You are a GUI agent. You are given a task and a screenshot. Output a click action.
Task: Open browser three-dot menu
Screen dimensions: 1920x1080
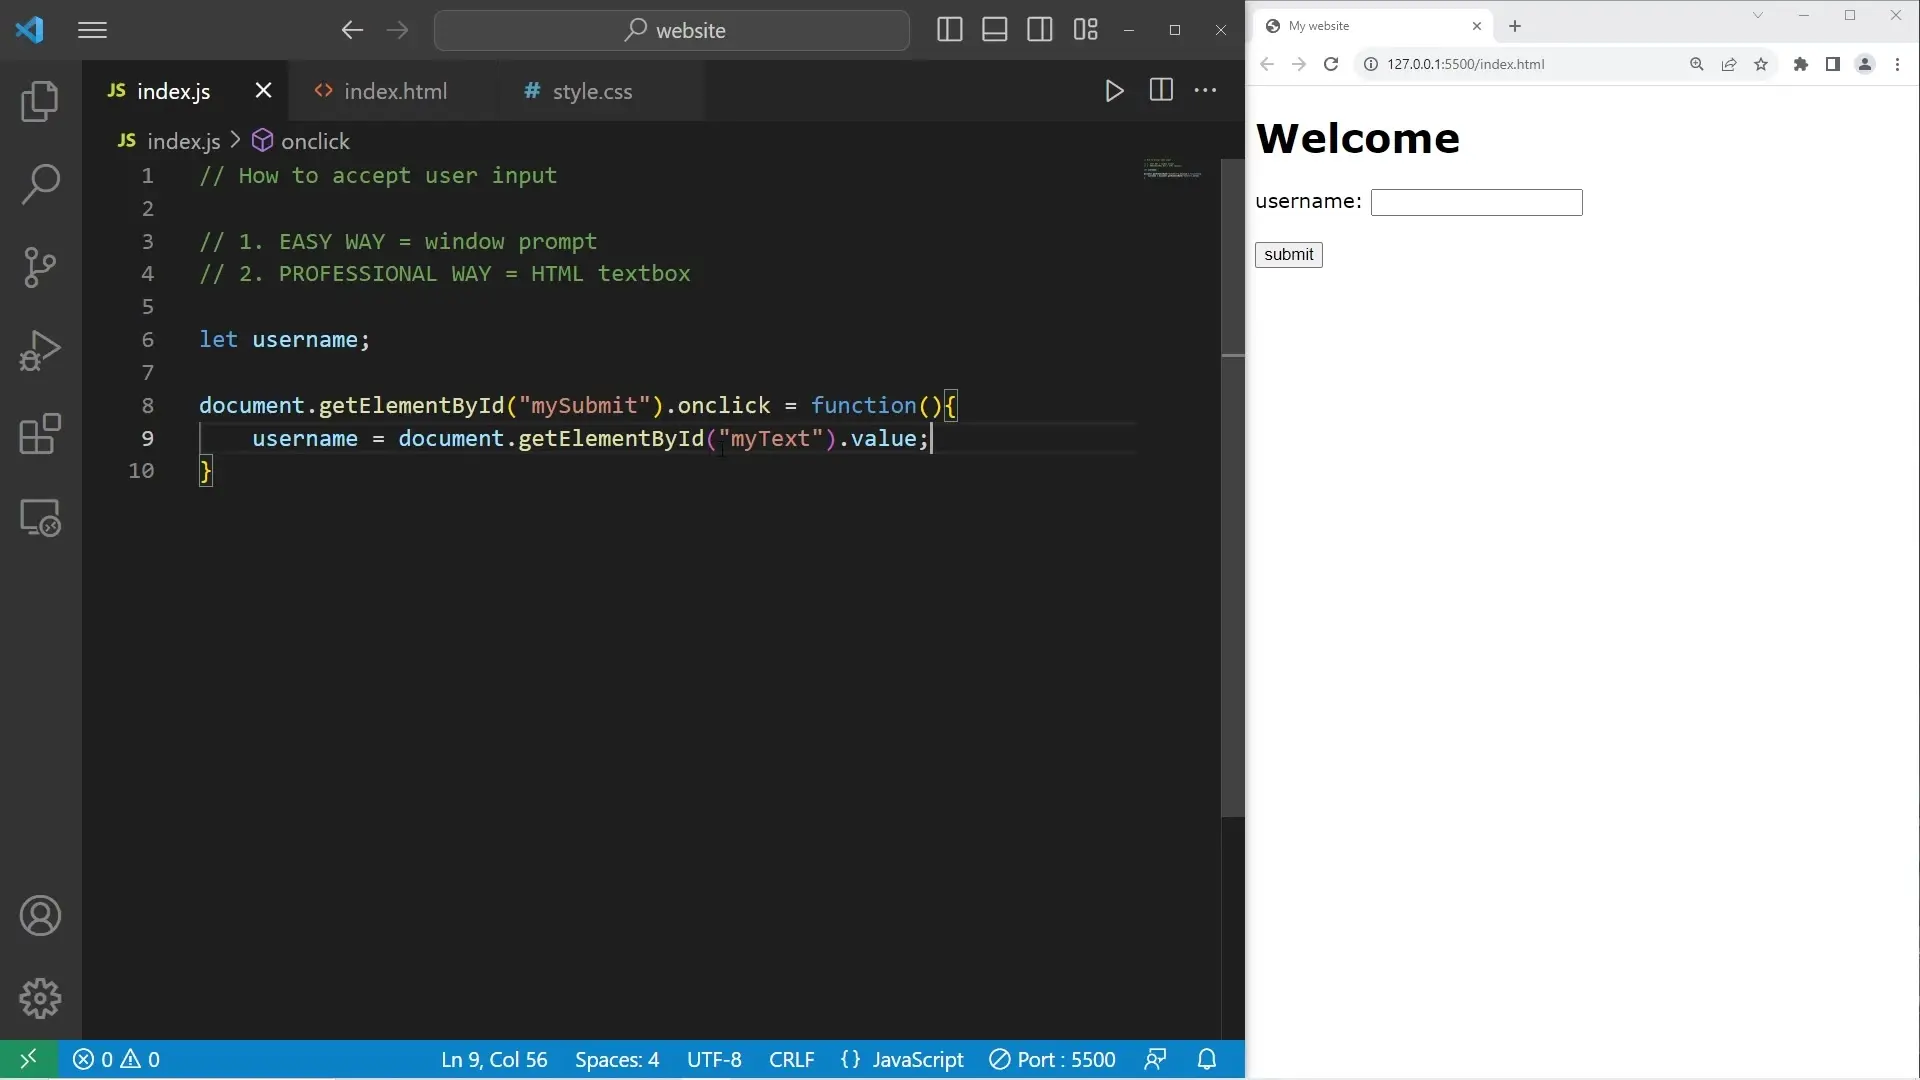pyautogui.click(x=1897, y=64)
